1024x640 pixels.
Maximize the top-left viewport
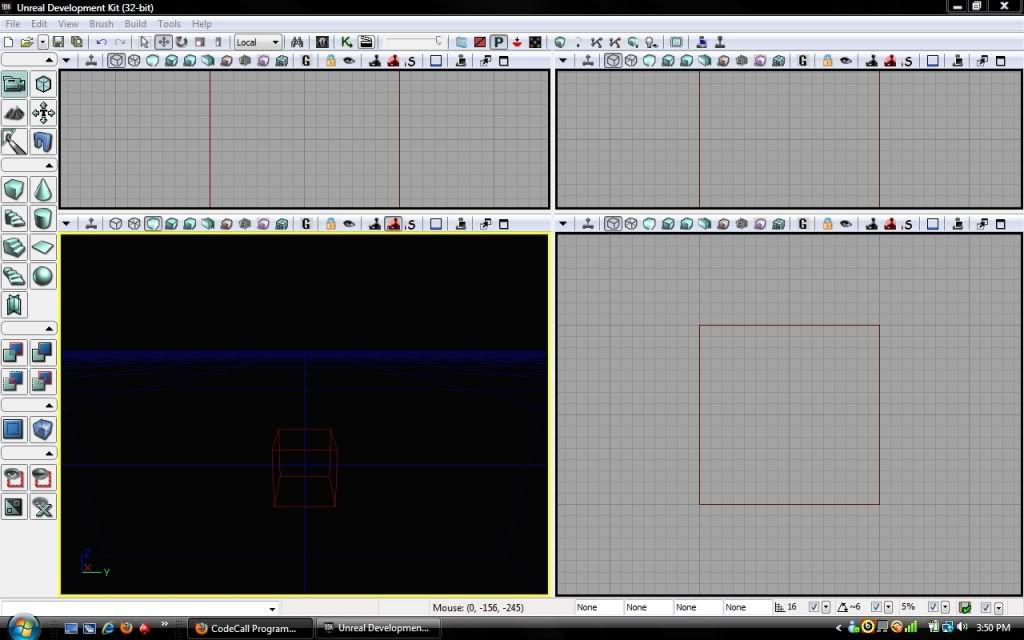(504, 61)
